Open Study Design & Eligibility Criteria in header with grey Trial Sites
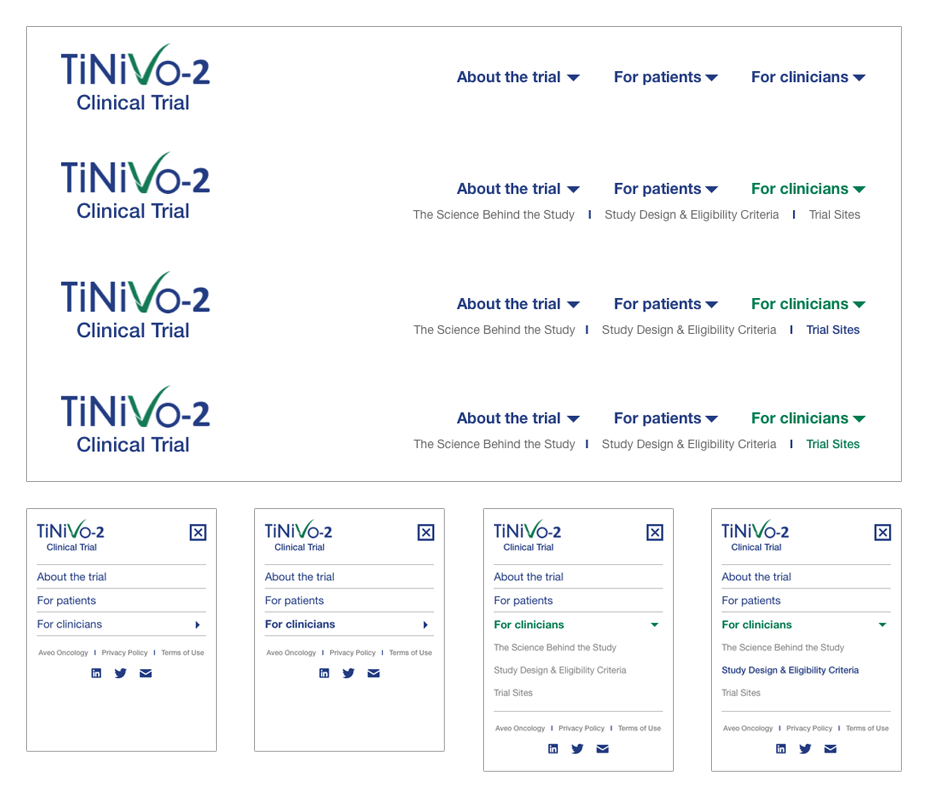Image resolution: width=940 pixels, height=800 pixels. coord(692,215)
